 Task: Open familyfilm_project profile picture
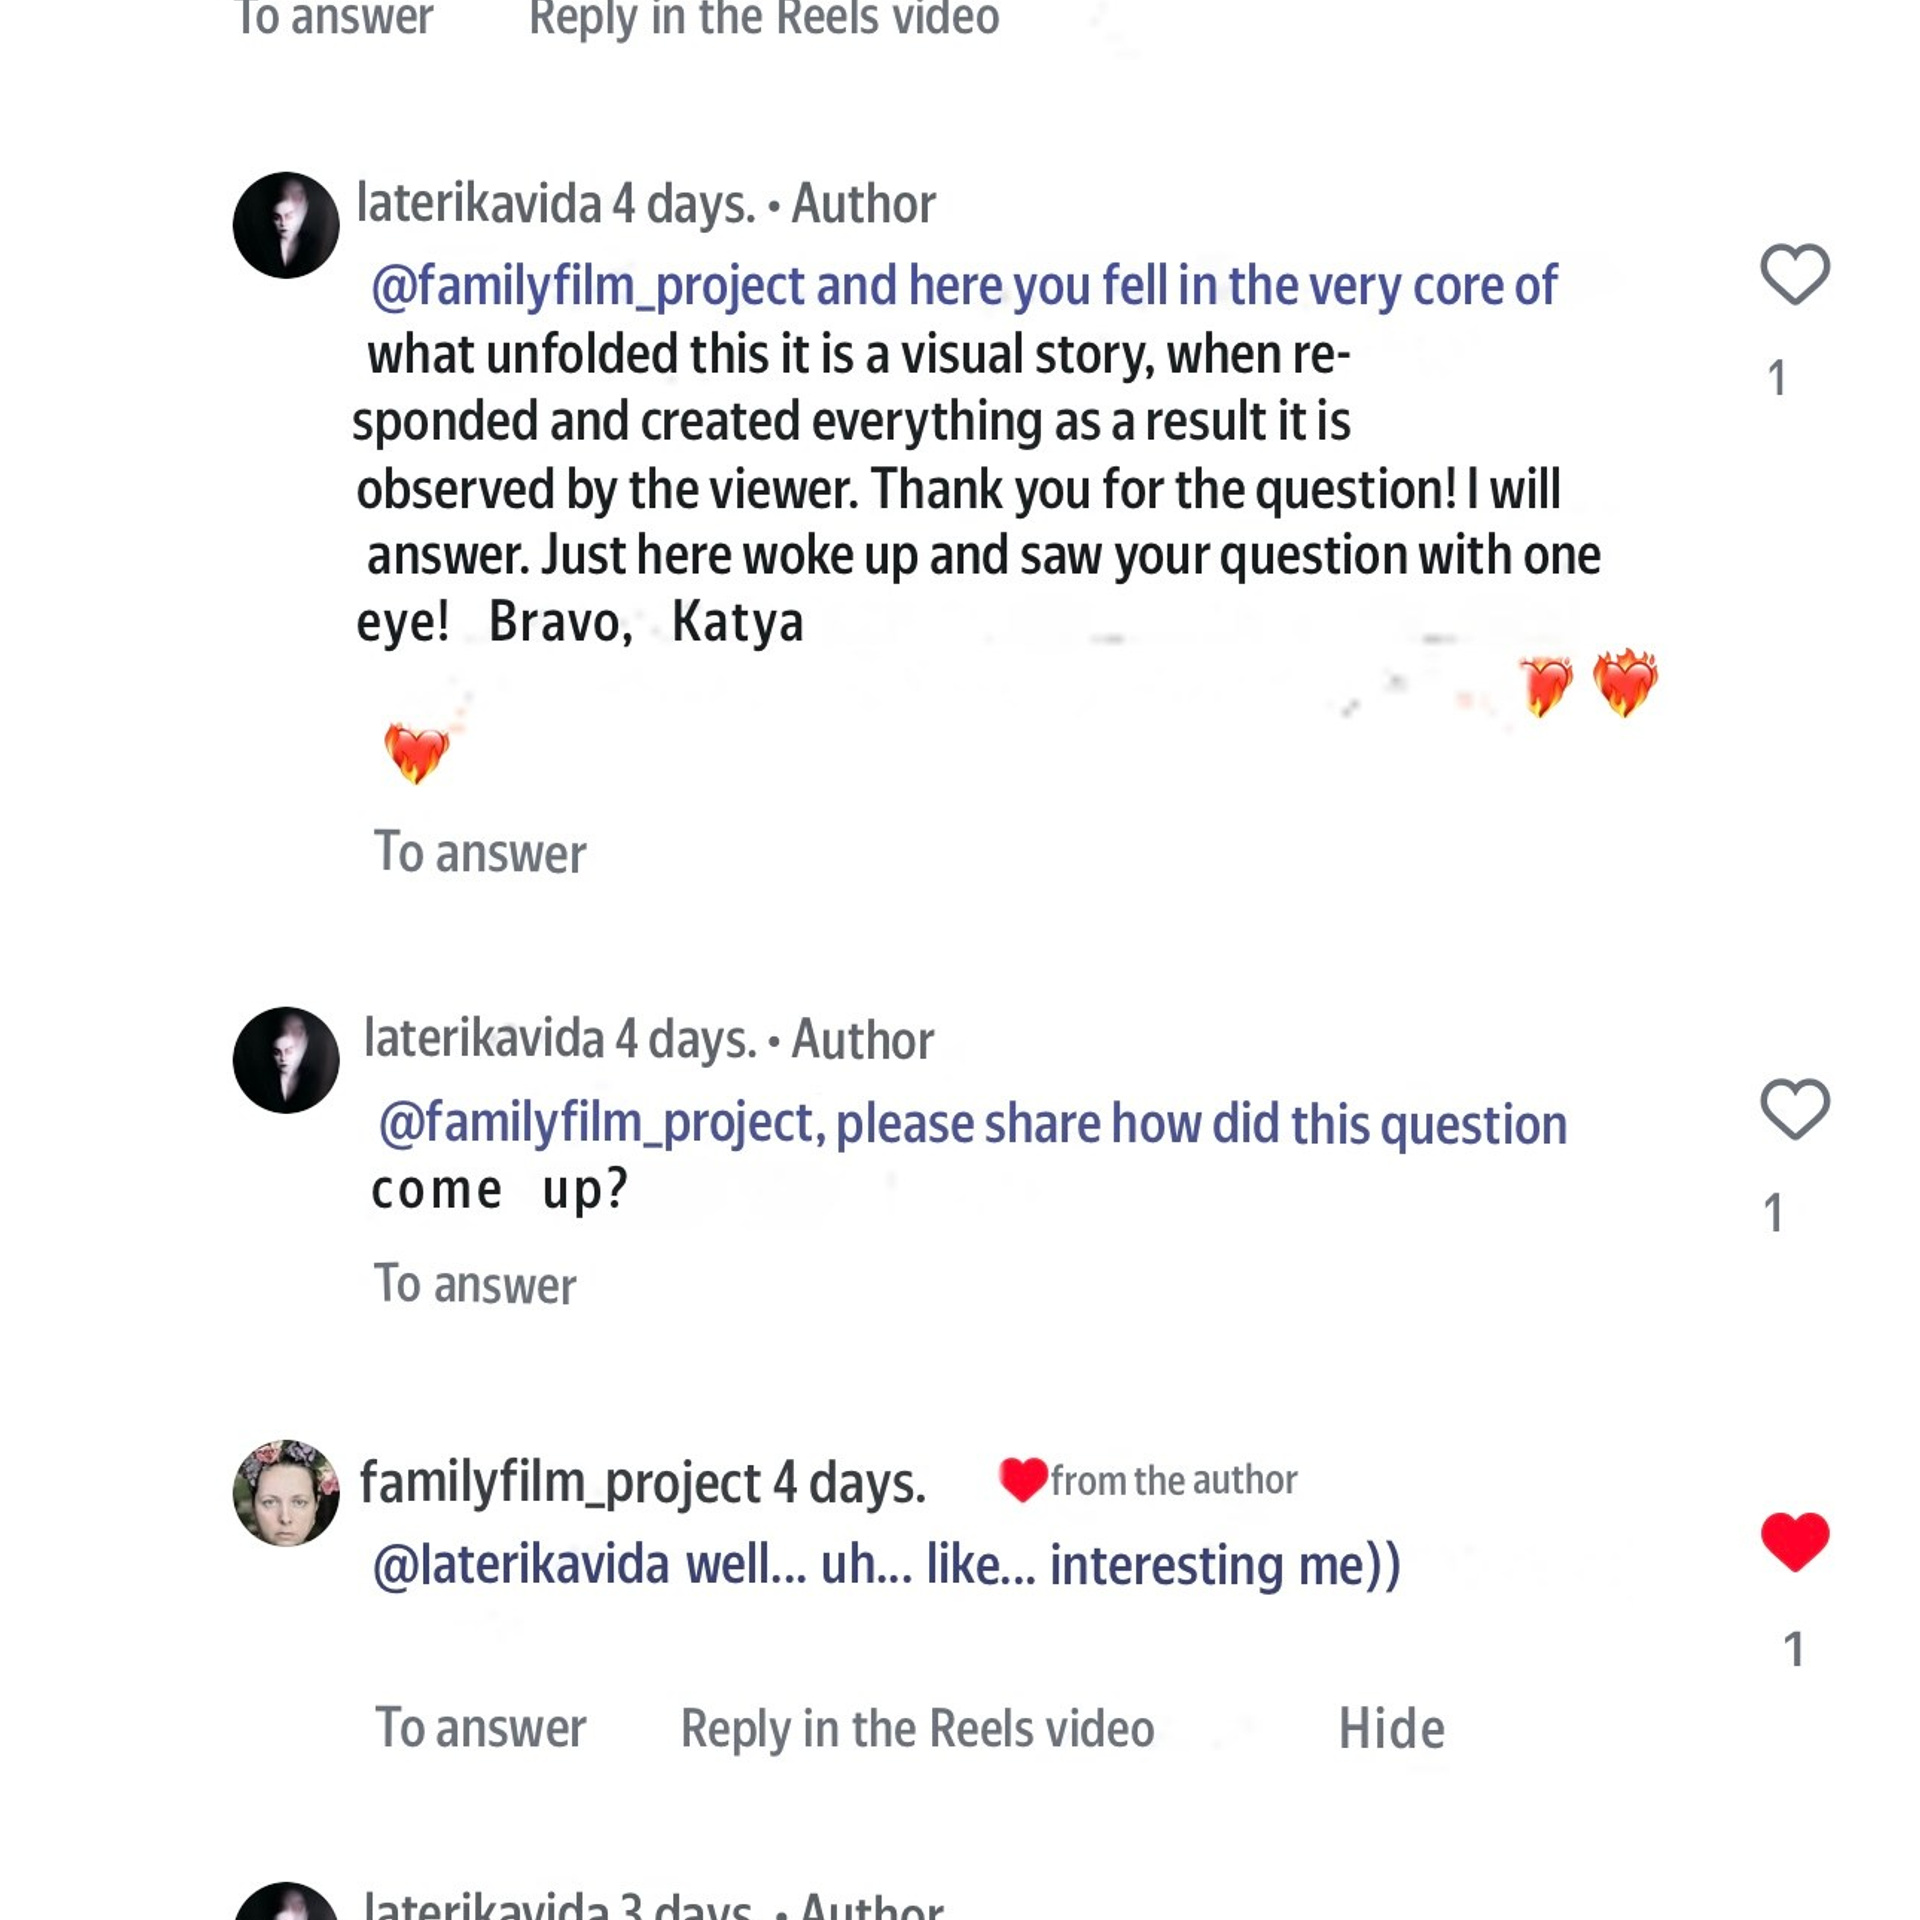286,1492
